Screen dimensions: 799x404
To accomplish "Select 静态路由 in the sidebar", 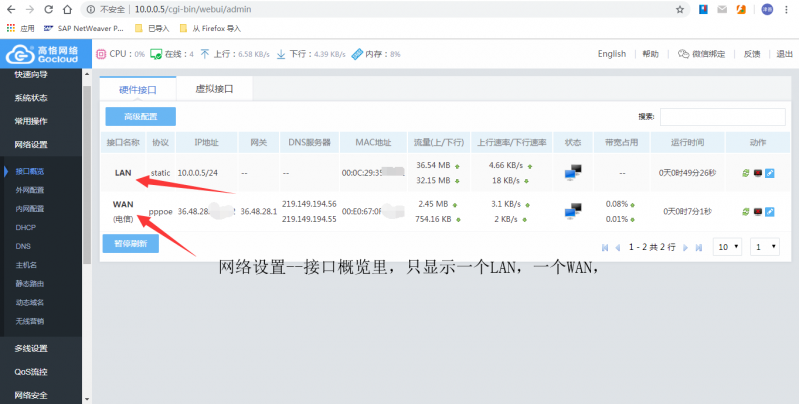I will pyautogui.click(x=30, y=284).
